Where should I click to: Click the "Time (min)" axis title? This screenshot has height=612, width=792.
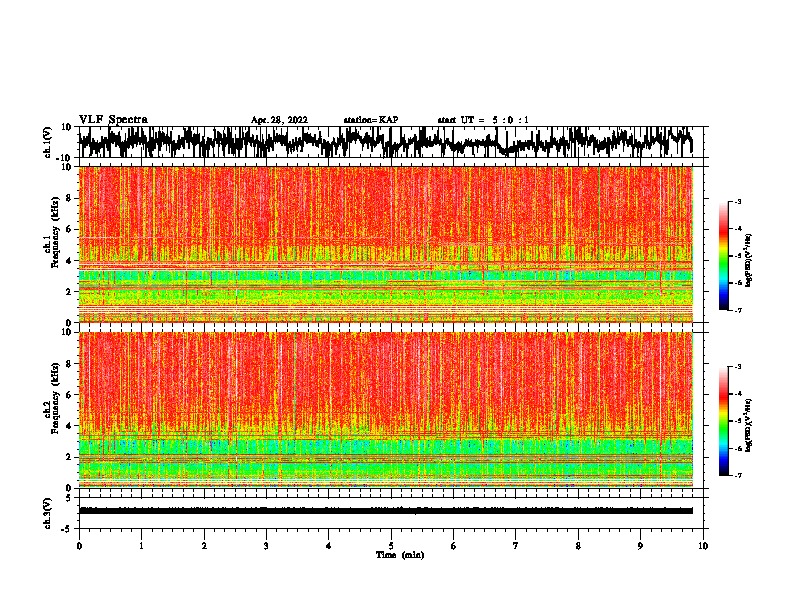point(400,555)
